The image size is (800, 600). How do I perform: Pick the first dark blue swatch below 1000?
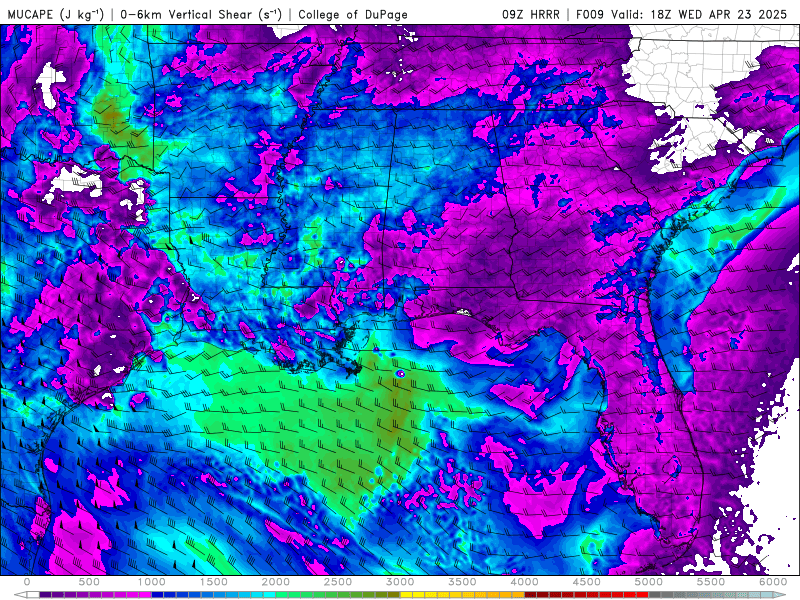(x=158, y=594)
